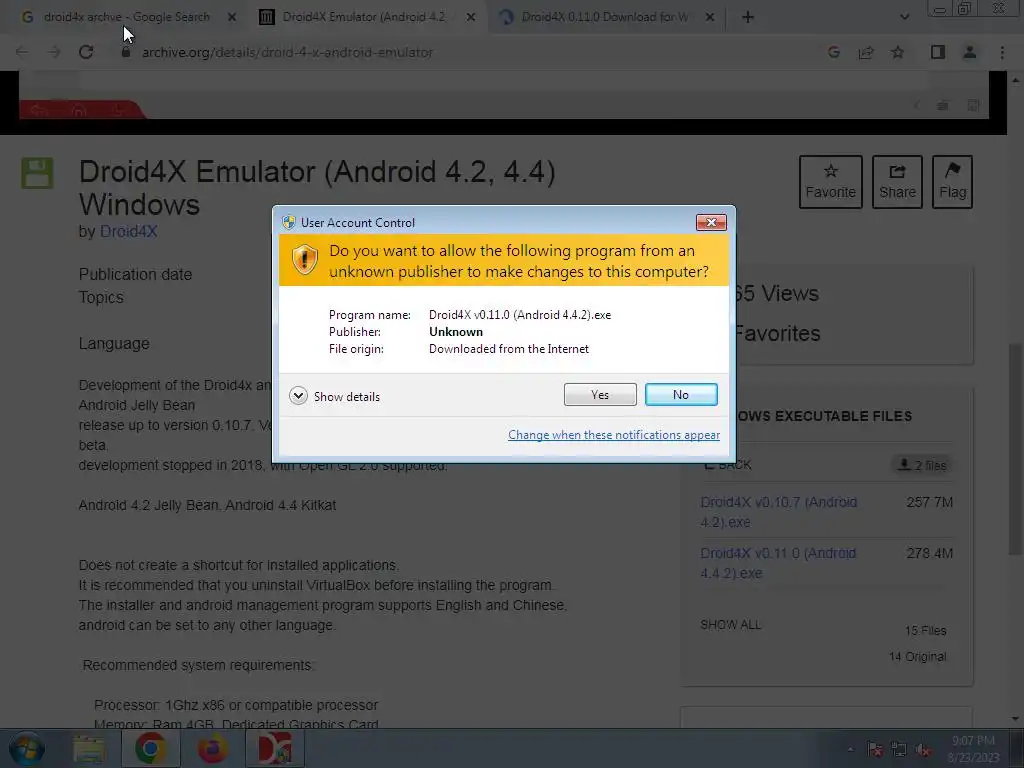Image resolution: width=1024 pixels, height=768 pixels.
Task: Close the Droid4X Emulator archive tab
Action: tap(471, 17)
